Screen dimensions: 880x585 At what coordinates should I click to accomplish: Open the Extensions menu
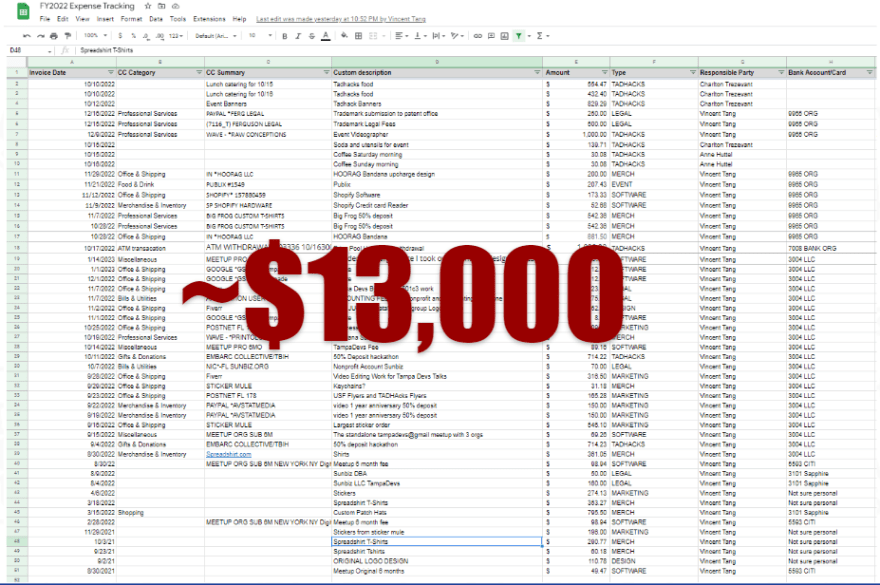(x=209, y=19)
